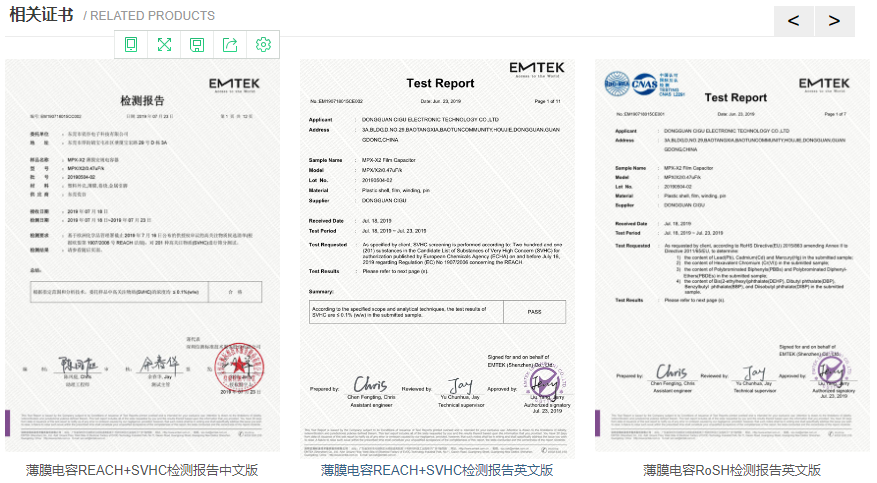Image resolution: width=877 pixels, height=483 pixels.
Task: Click caption 薄膜电容RoSH检测报告英文版
Action: (732, 470)
